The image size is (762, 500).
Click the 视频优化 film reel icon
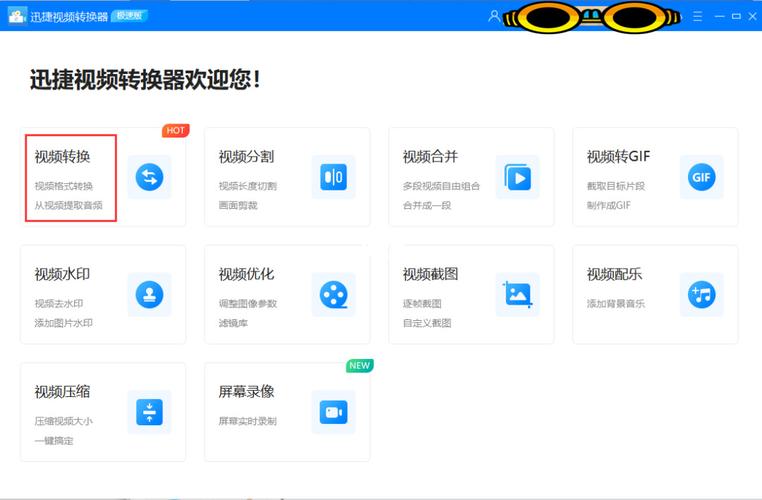[x=334, y=295]
